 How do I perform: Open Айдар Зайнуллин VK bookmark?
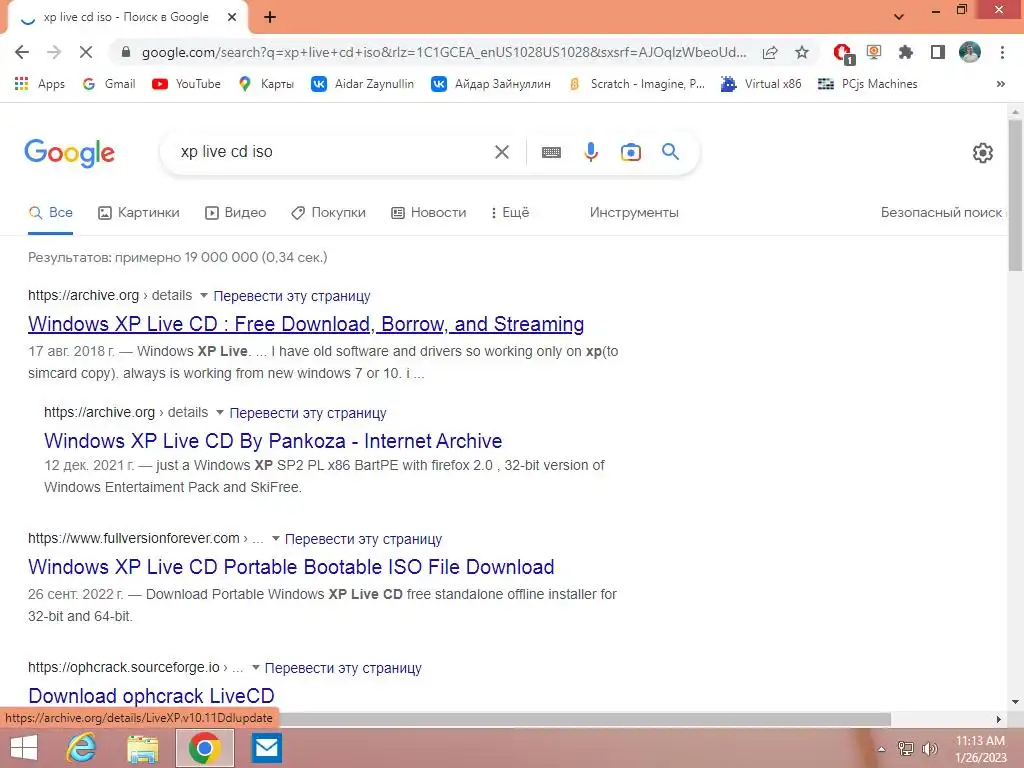click(491, 84)
